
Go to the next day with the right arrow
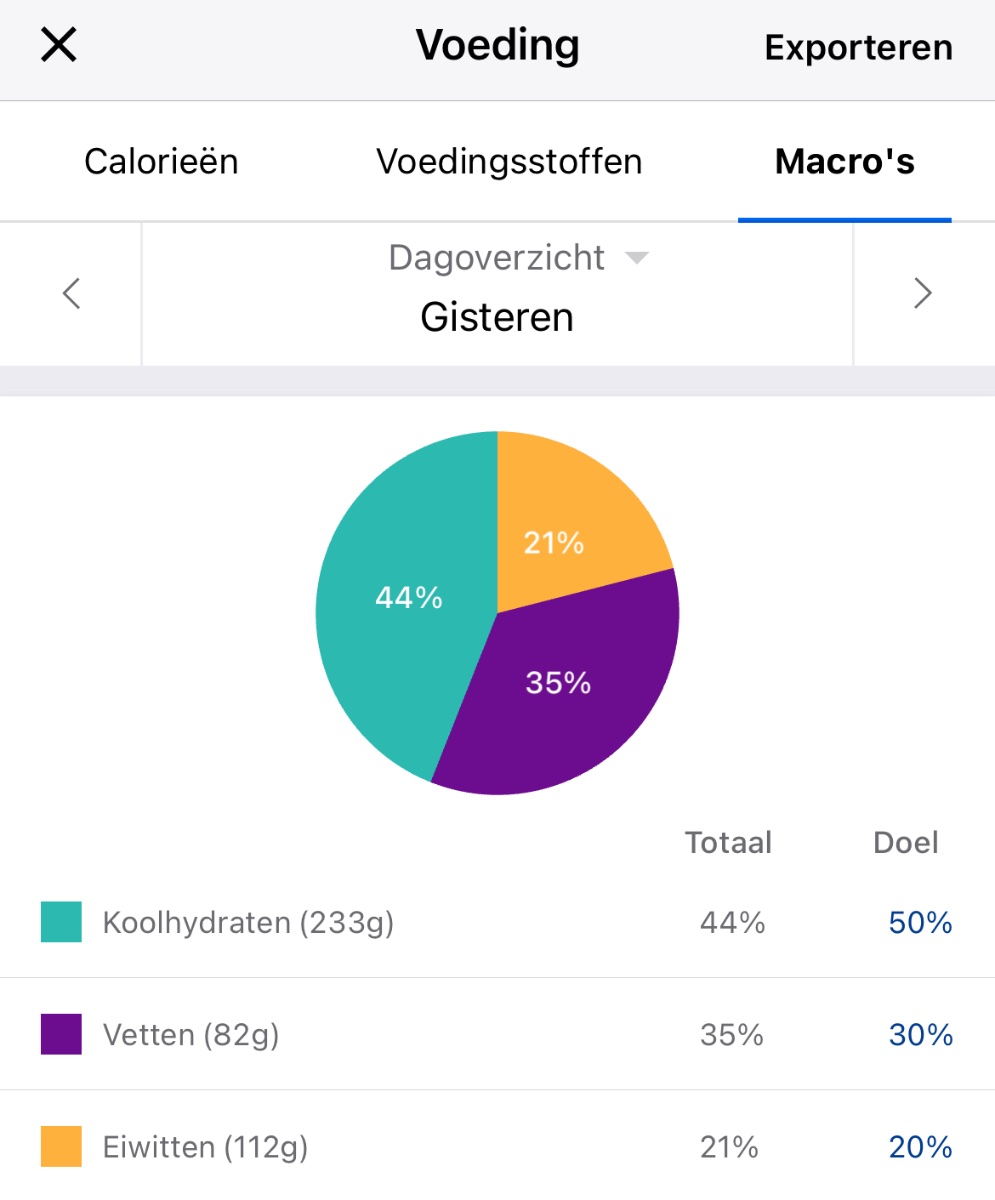click(922, 293)
